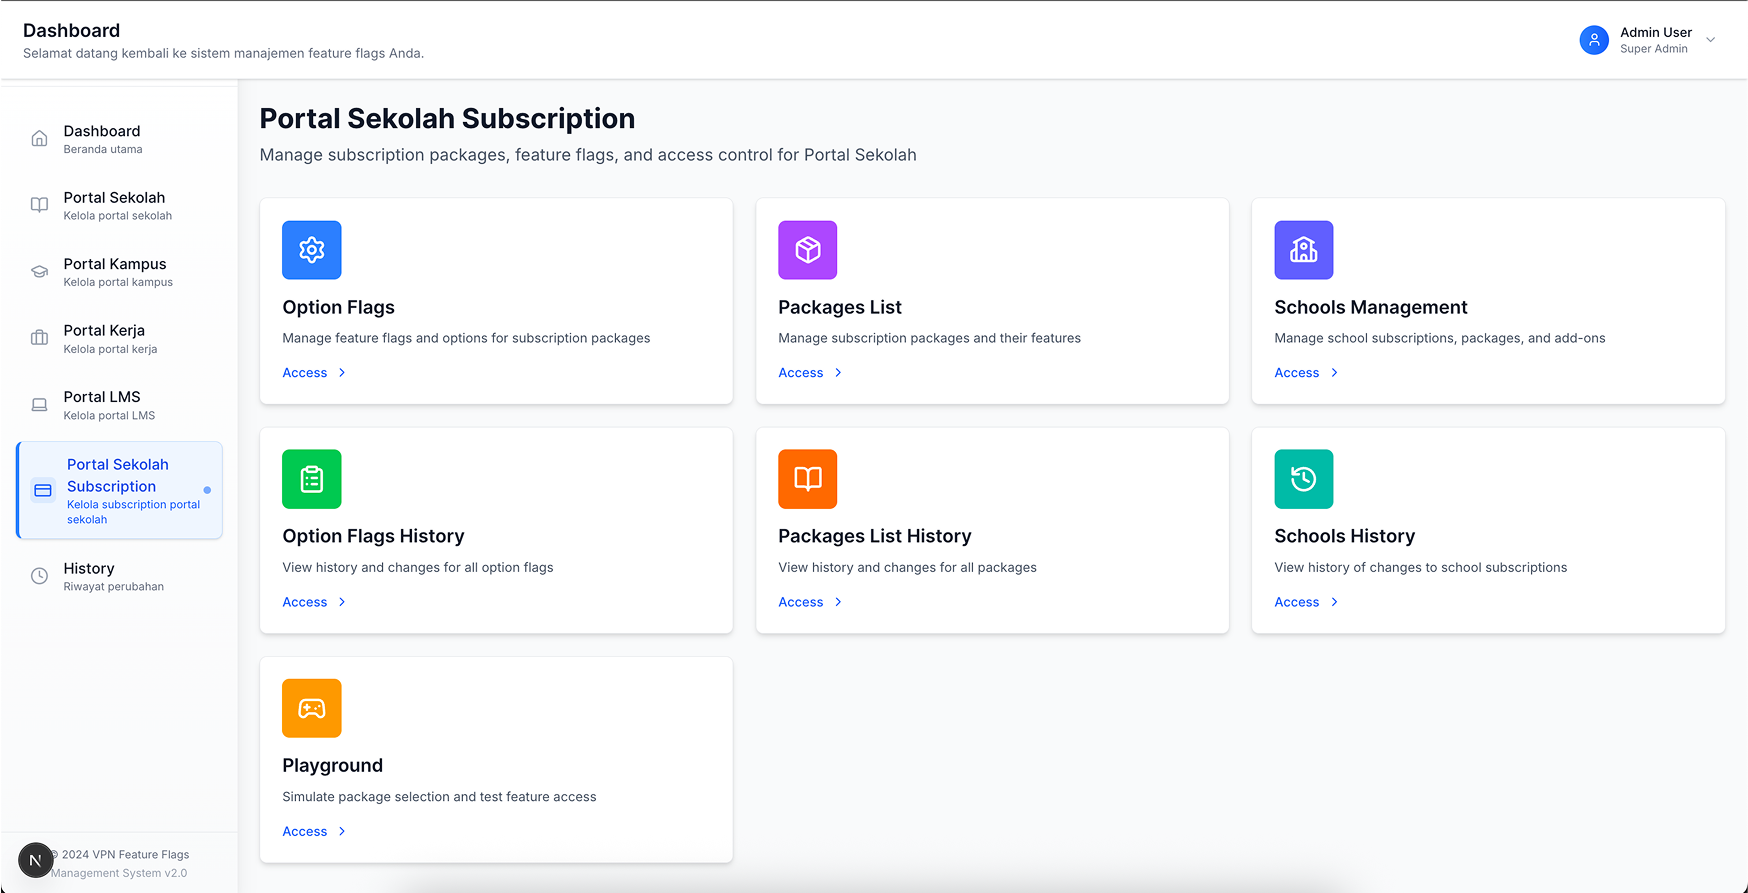Click the blue dot on the active sidebar item
1748x893 pixels.
point(207,490)
